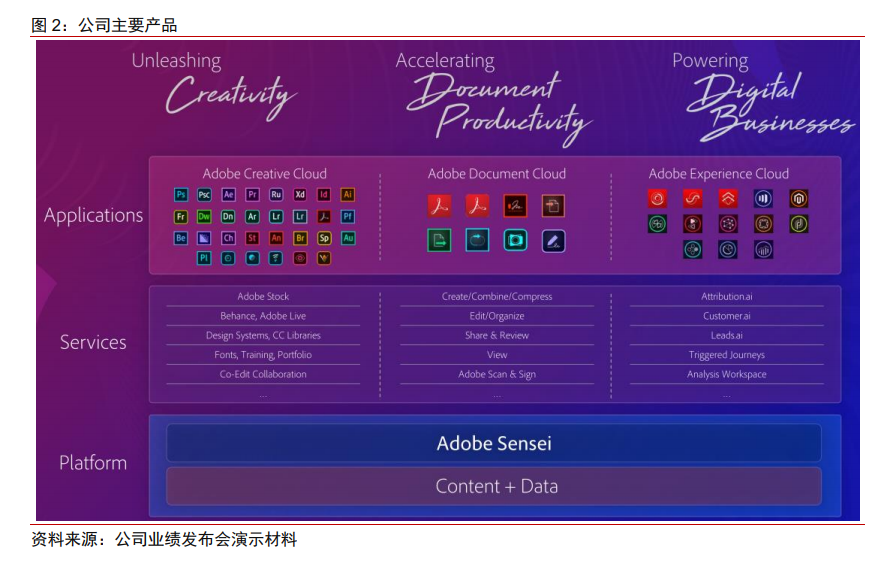Image resolution: width=887 pixels, height=578 pixels.
Task: Select the Character Animator Ch icon
Action: [x=228, y=238]
